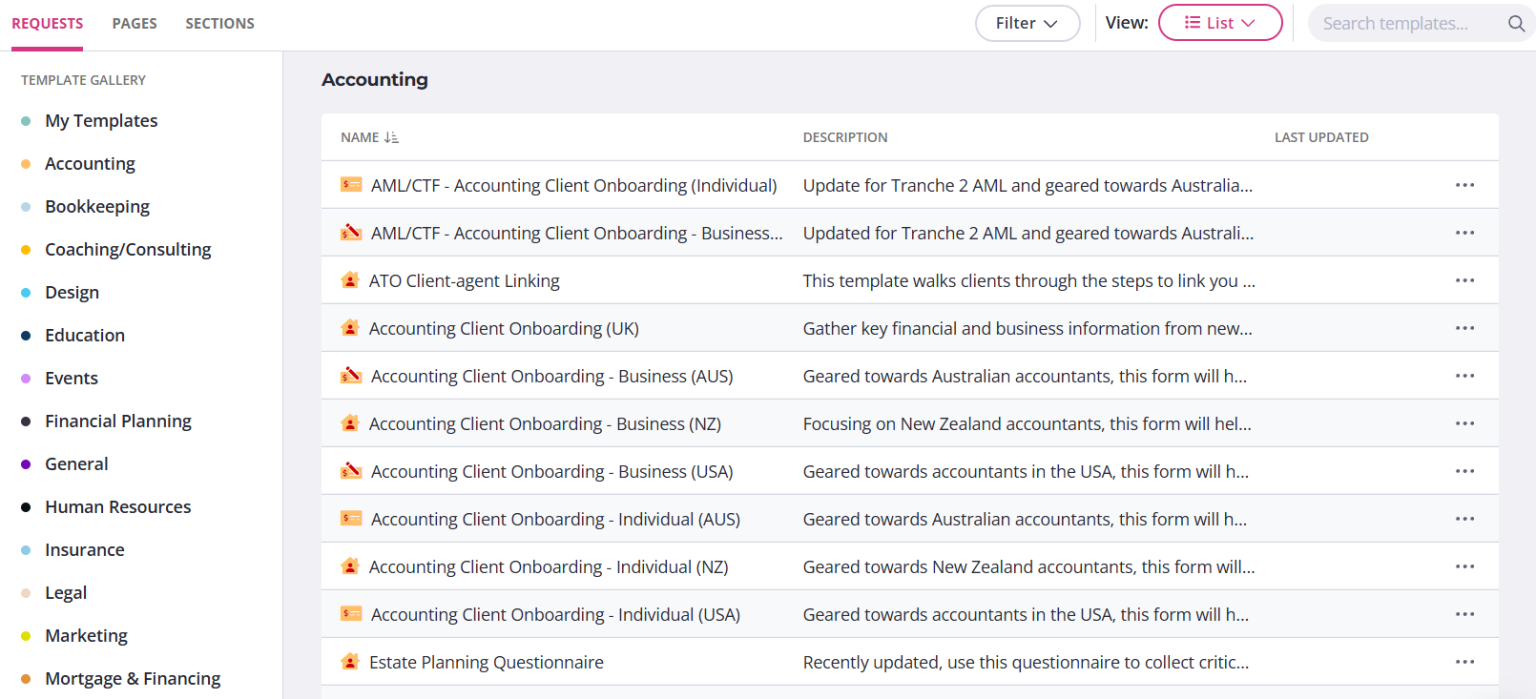The width and height of the screenshot is (1536, 699).
Task: Open Accounting Client Onboarding - Individual (NZ)
Action: click(x=548, y=567)
